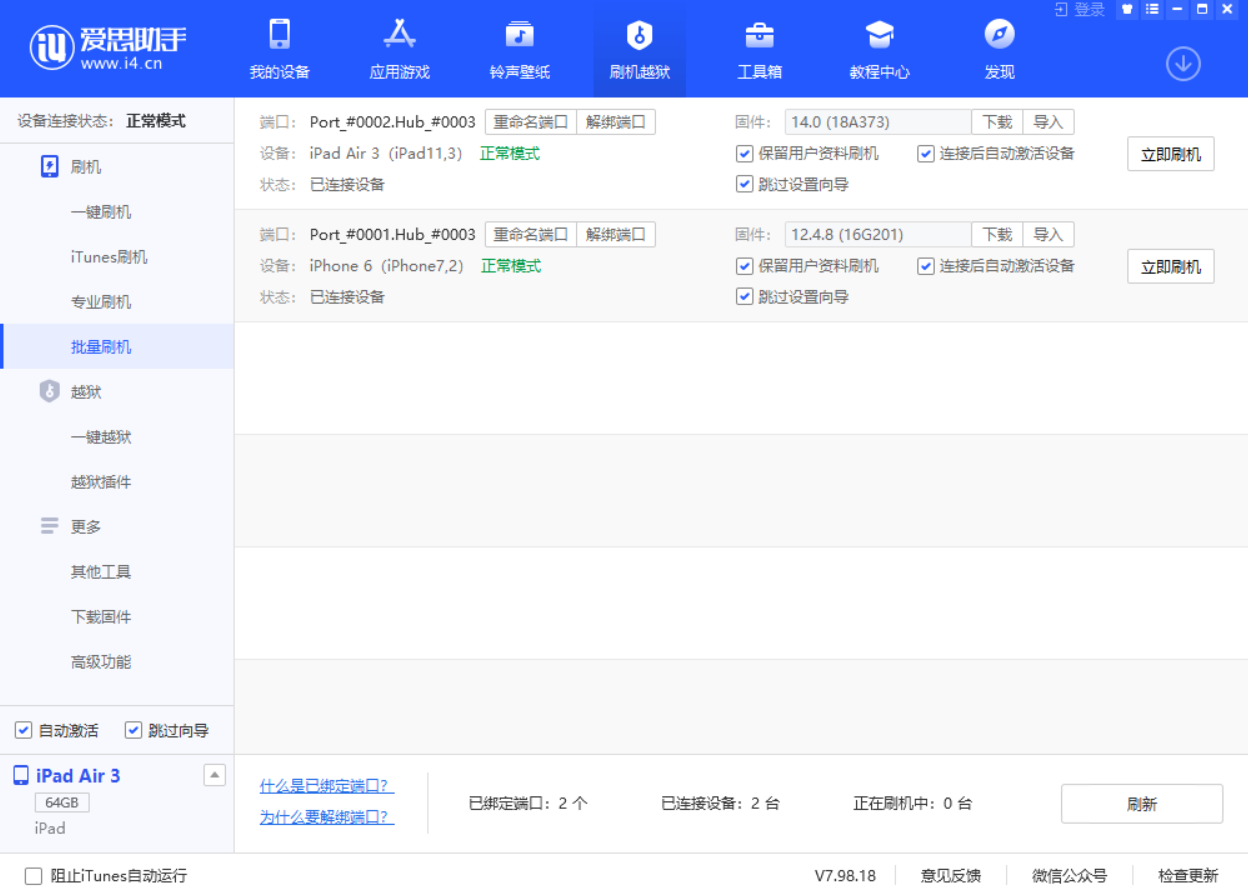The height and width of the screenshot is (896, 1248).
Task: Click the 已绑定端口: 2 个 text
Action: click(528, 803)
